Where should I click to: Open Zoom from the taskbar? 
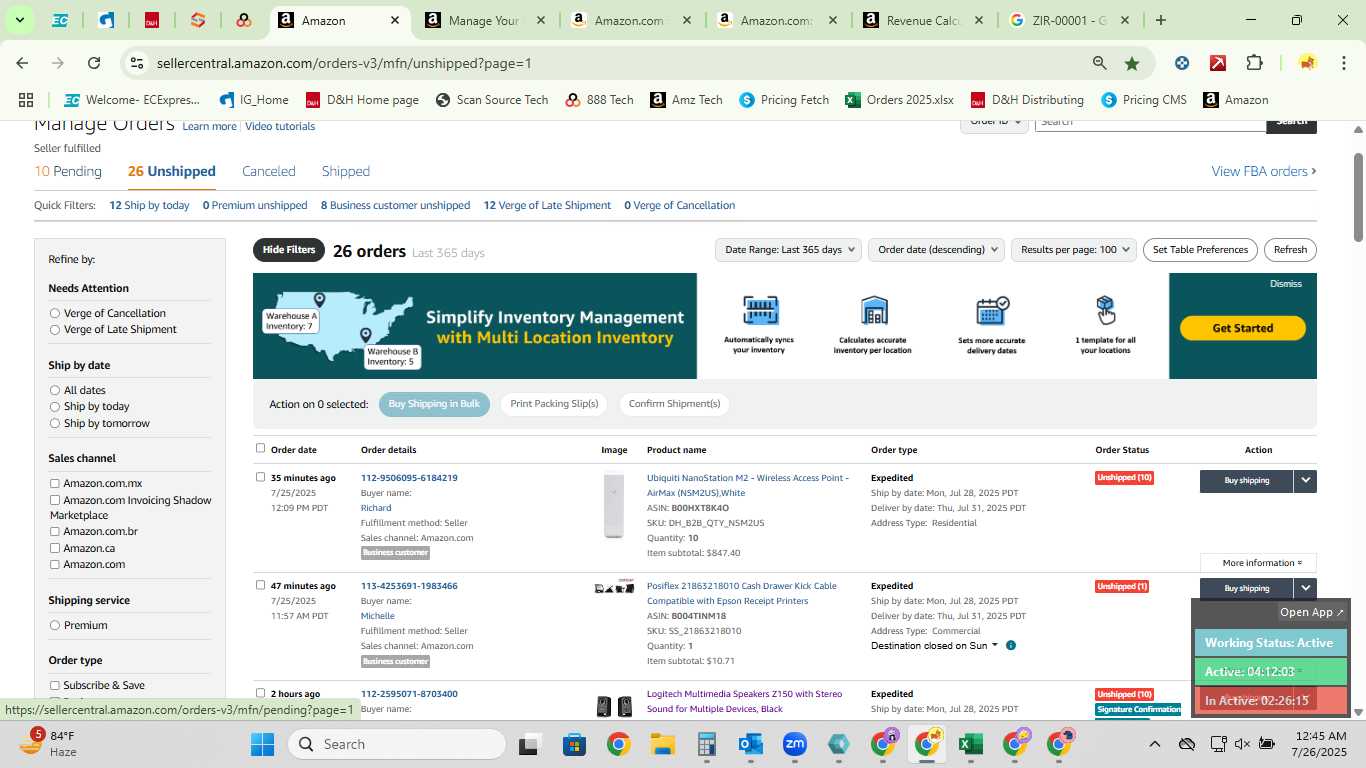click(795, 744)
